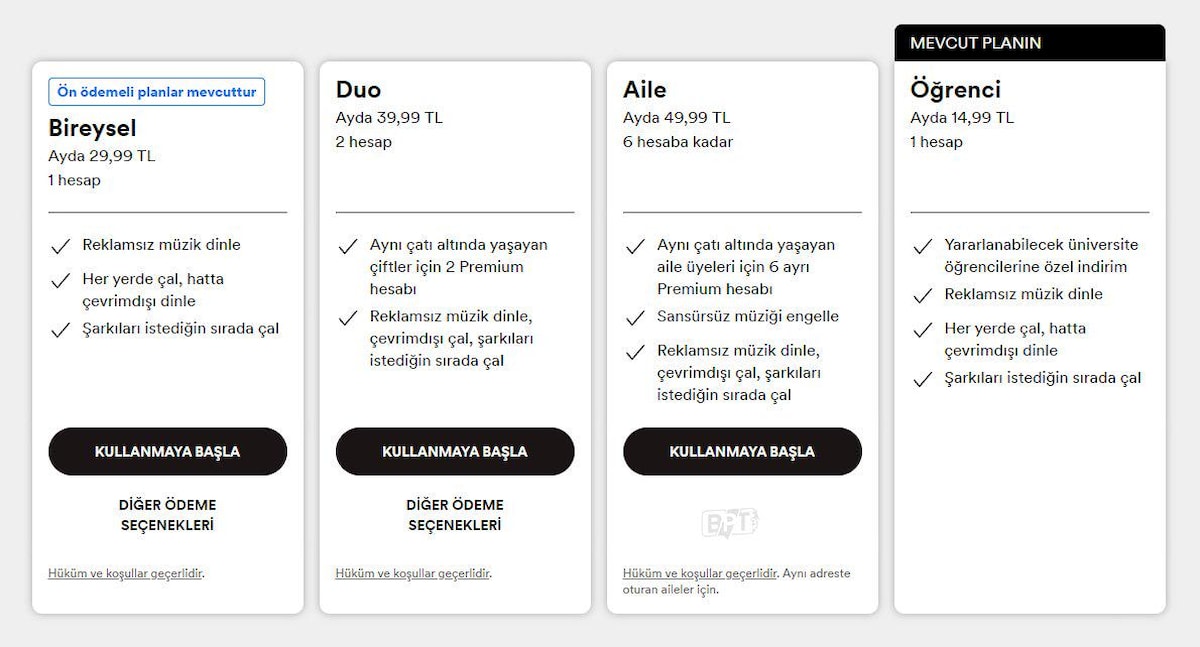
Task: Open DİĞER ÖDEME SEÇENEKLERİ for Duo
Action: (x=455, y=515)
